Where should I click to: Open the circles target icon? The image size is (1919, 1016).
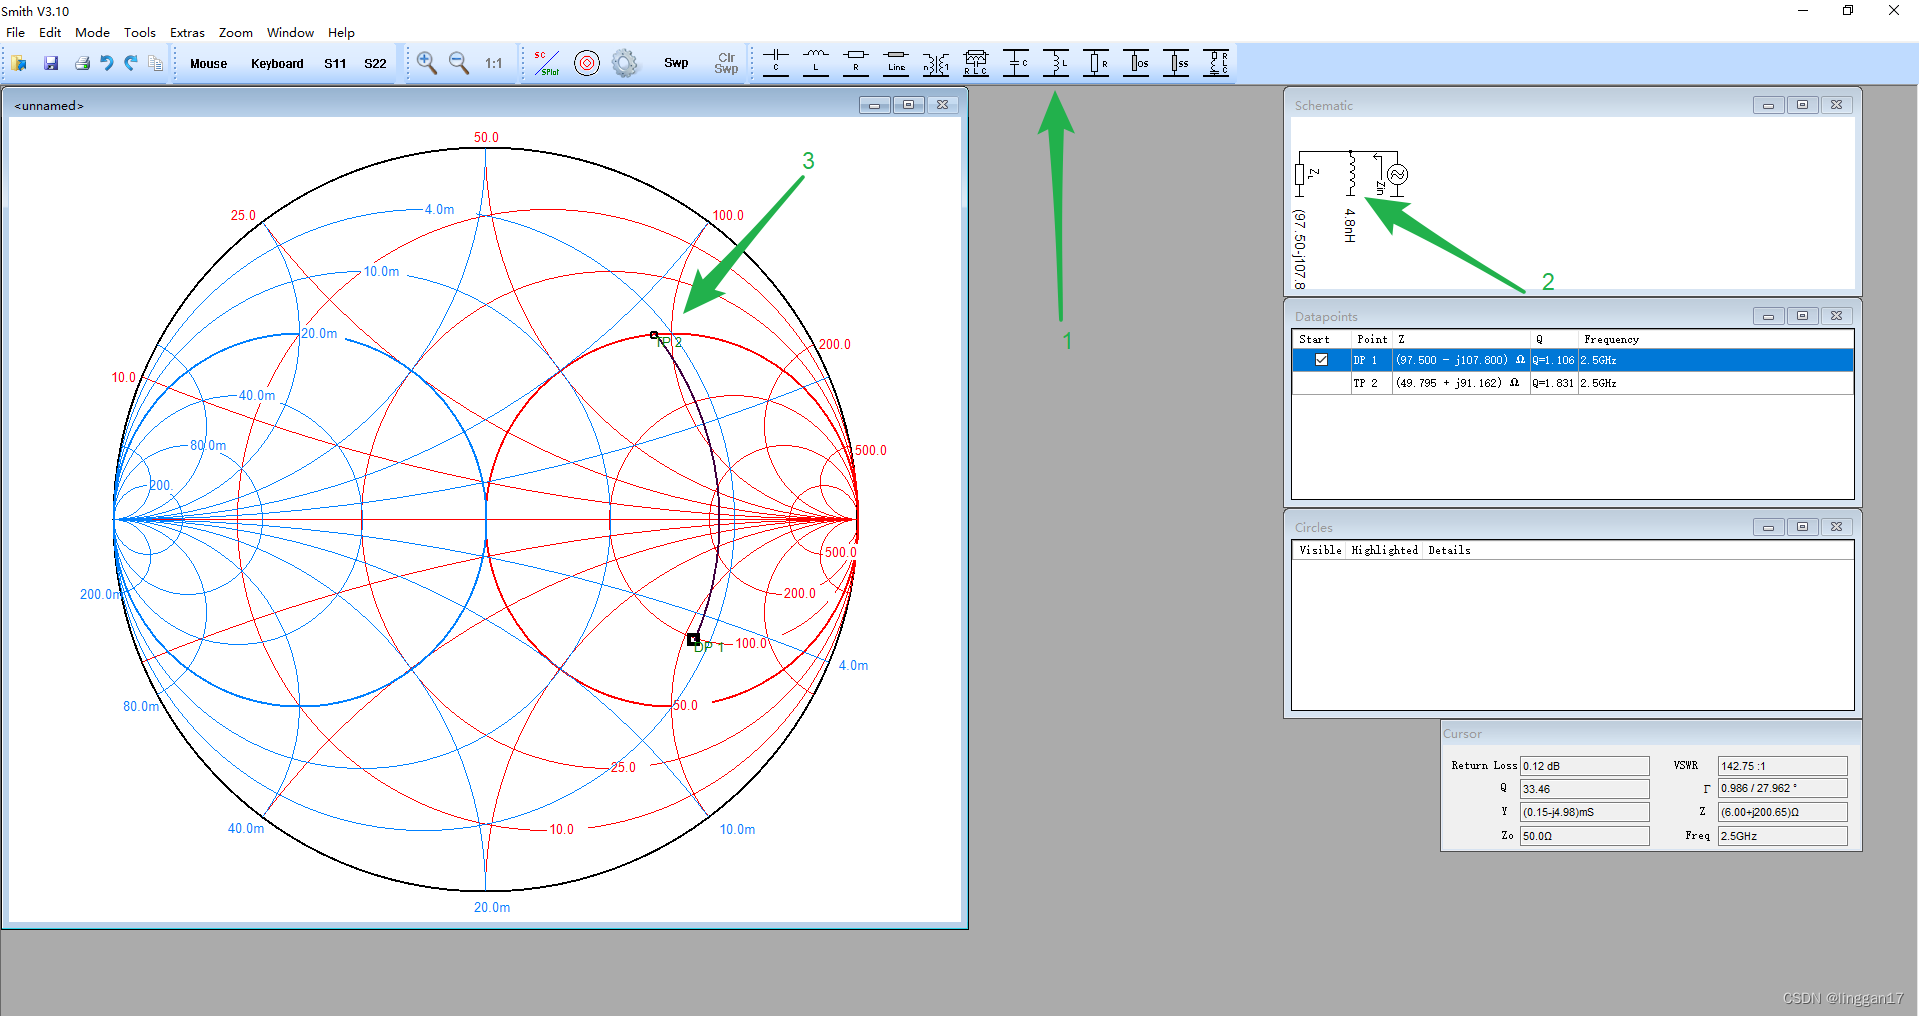587,63
